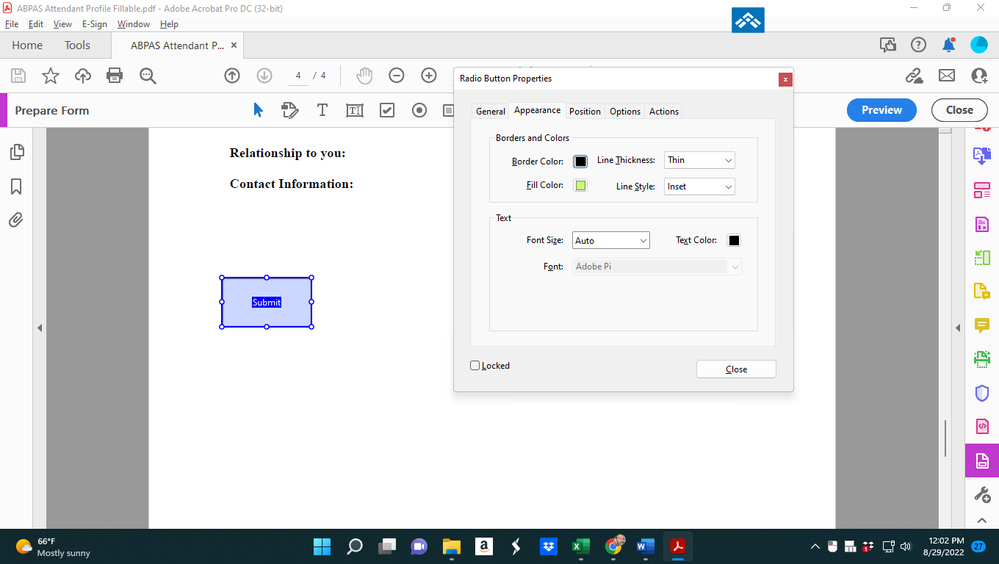Image resolution: width=999 pixels, height=564 pixels.
Task: Open the Attachments paperclip panel
Action: (16, 220)
